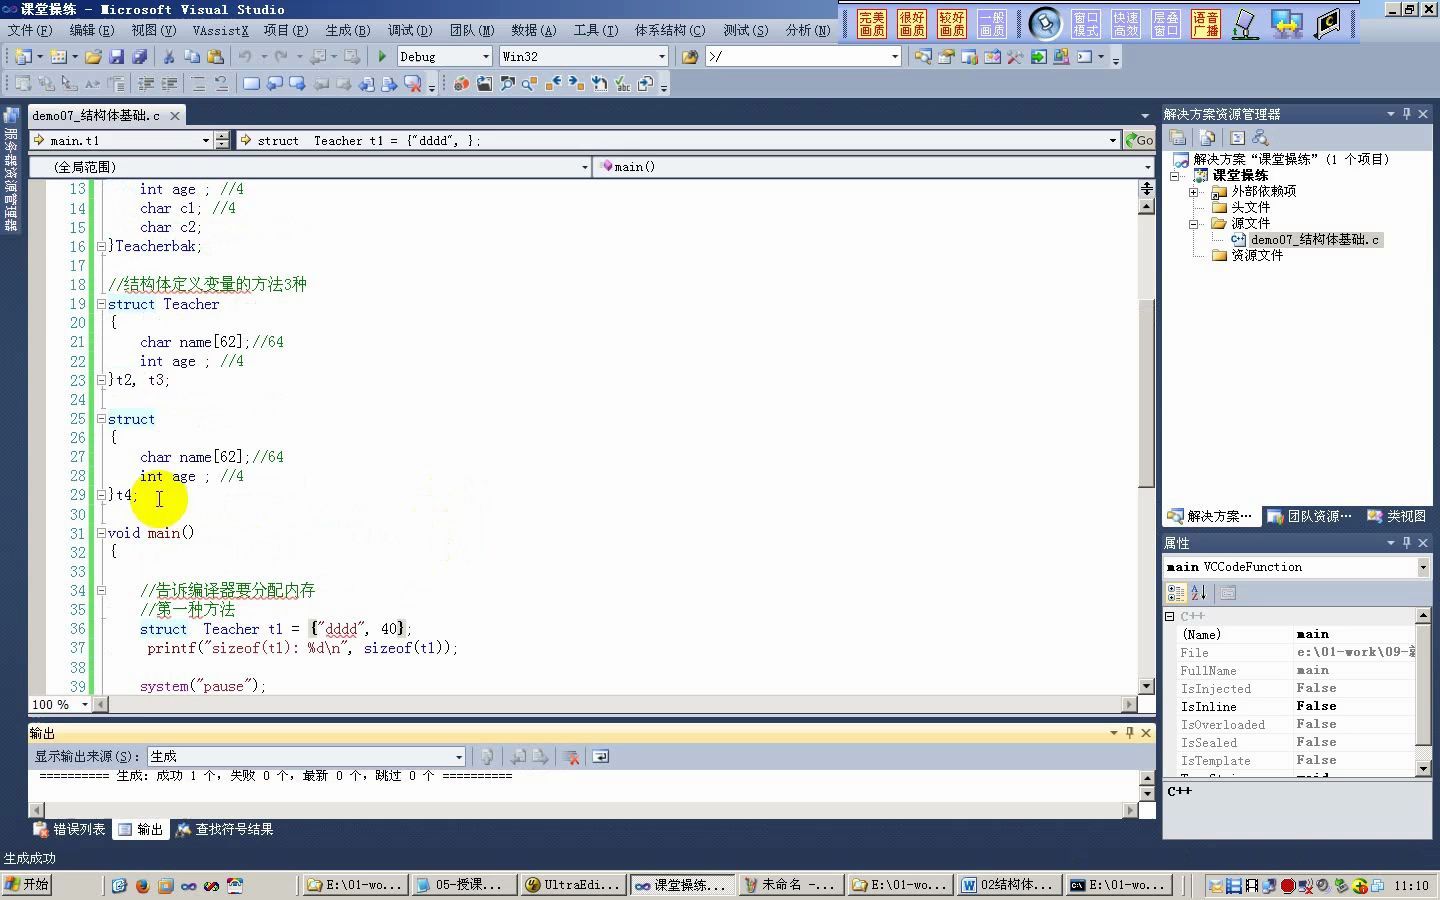Click the Clear Bookmarks red X icon

pos(412,84)
